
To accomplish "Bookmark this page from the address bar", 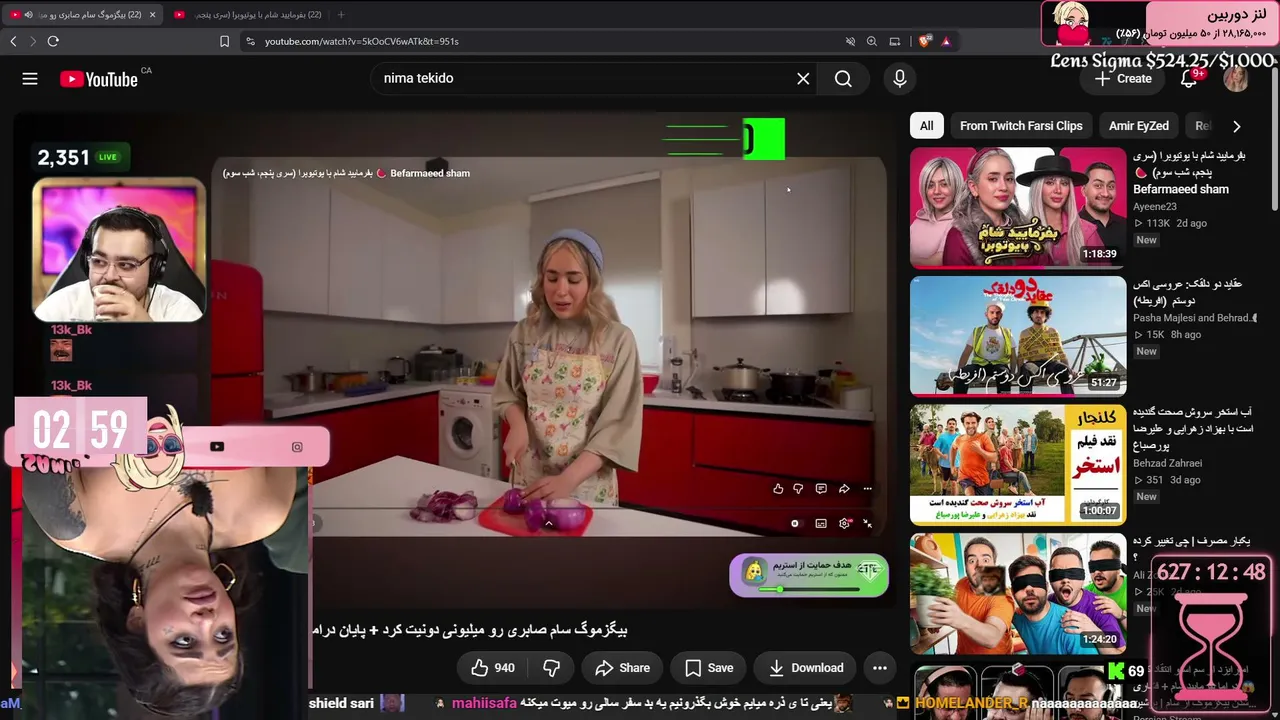I will pos(224,41).
